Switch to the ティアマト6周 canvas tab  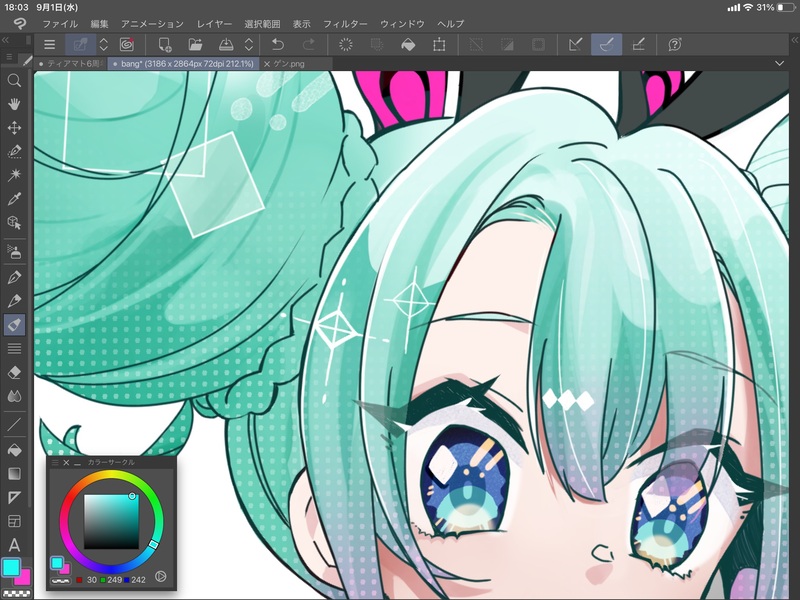point(71,64)
